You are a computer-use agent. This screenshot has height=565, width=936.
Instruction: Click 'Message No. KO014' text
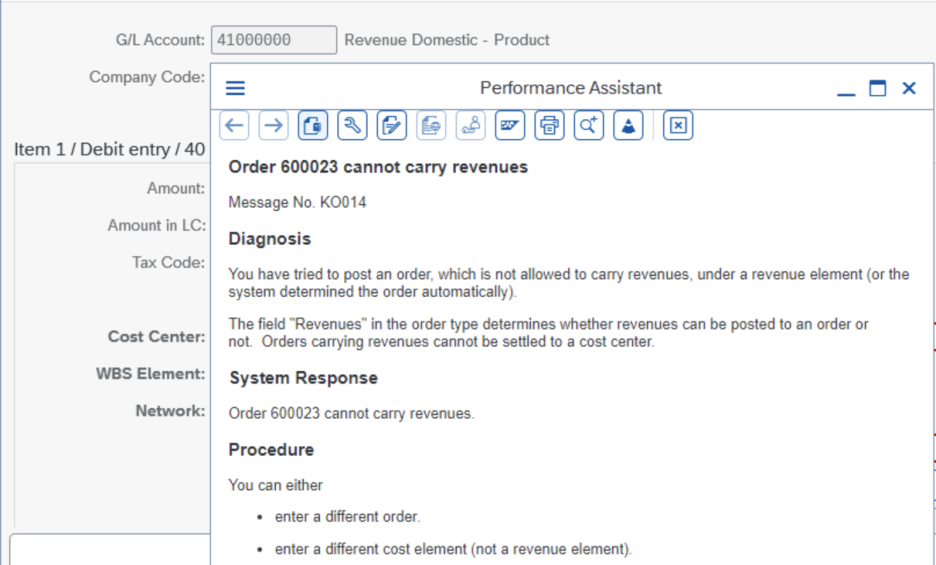[297, 202]
